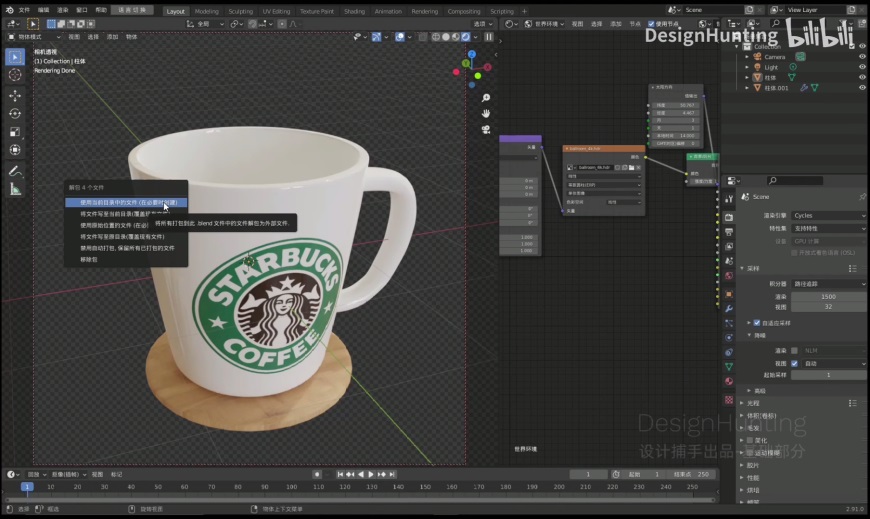The width and height of the screenshot is (870, 519).
Task: Click the viewport zoom magnifier icon
Action: [x=486, y=98]
